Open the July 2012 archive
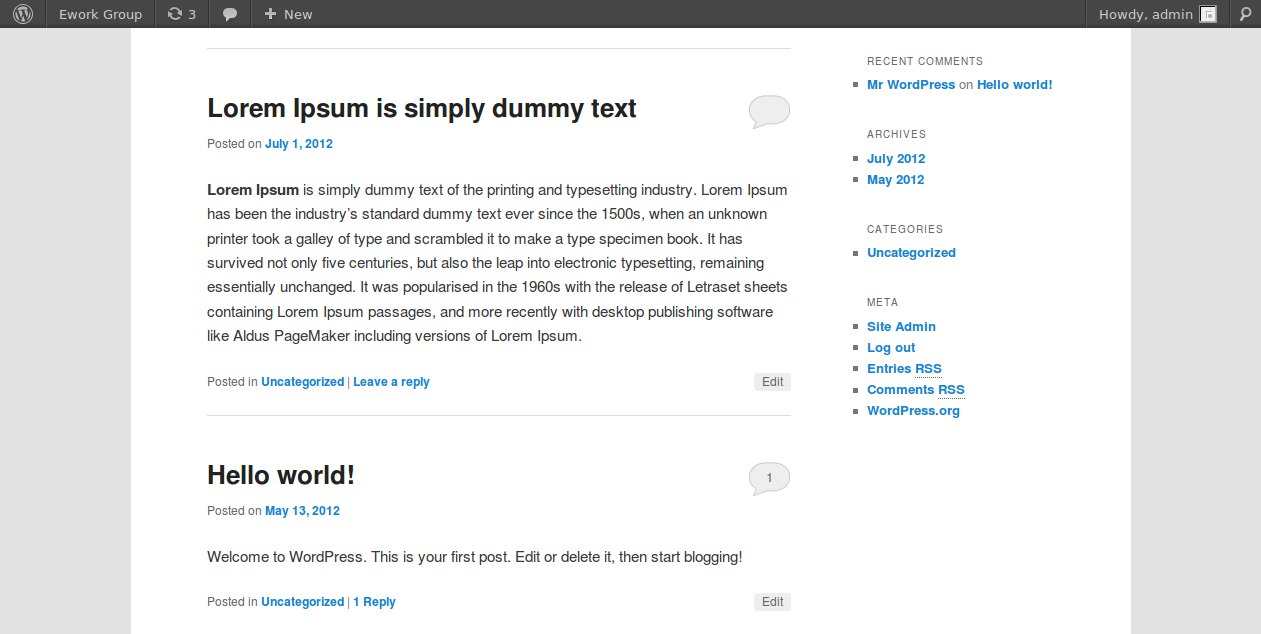The width and height of the screenshot is (1261, 634). pyautogui.click(x=896, y=158)
